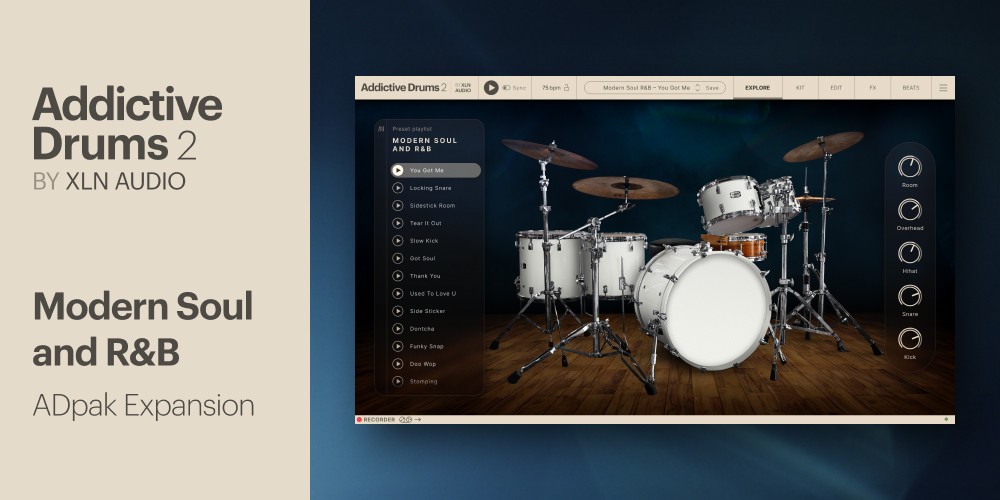
Task: Click the tempo lock icon beside 75 bpm
Action: pyautogui.click(x=567, y=88)
